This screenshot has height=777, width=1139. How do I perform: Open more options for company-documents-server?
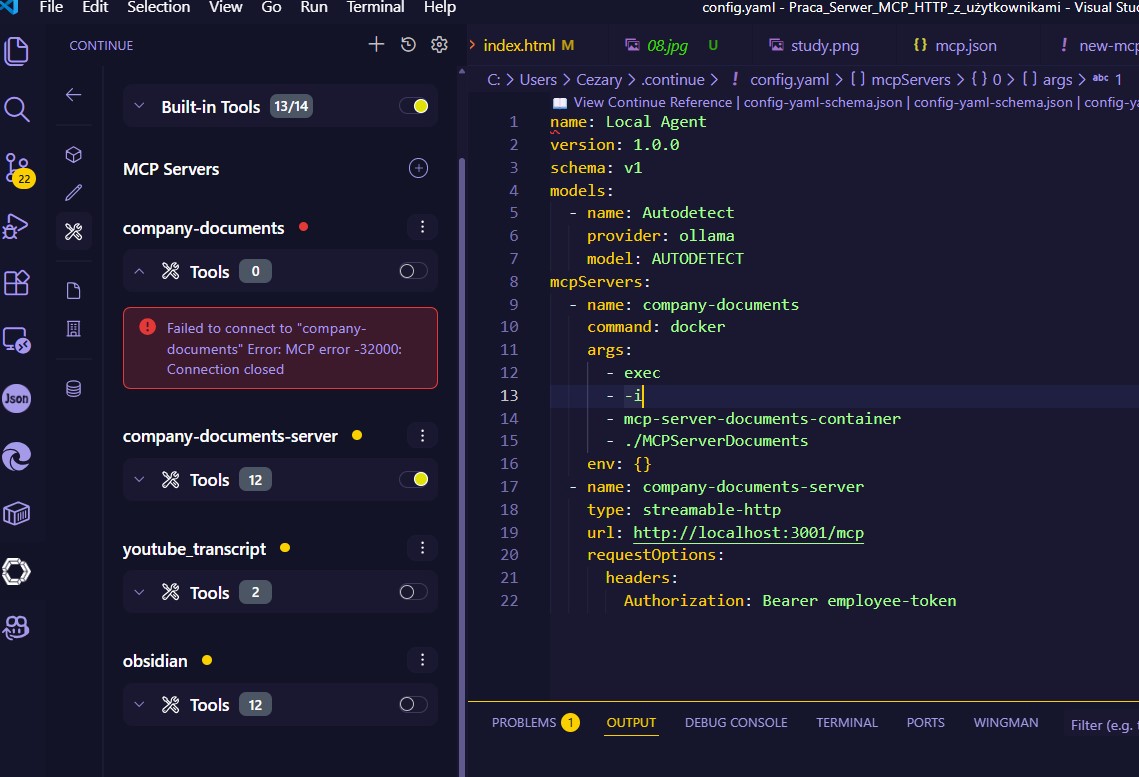pyautogui.click(x=422, y=436)
